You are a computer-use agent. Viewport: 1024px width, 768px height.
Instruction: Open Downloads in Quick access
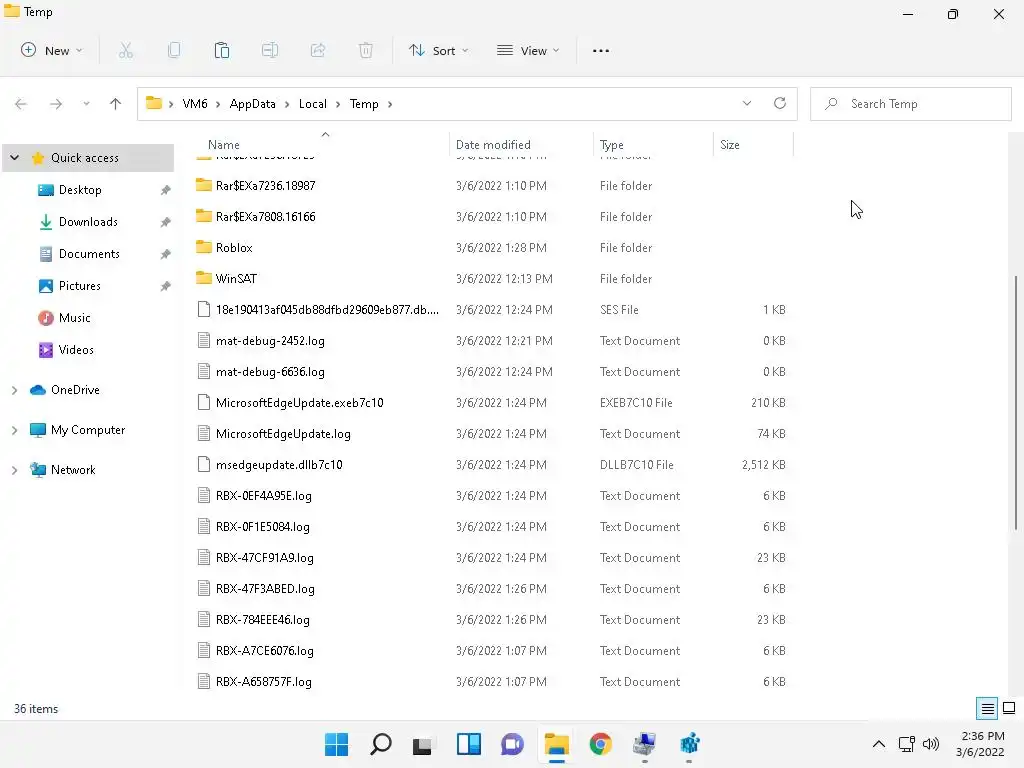pyautogui.click(x=88, y=221)
